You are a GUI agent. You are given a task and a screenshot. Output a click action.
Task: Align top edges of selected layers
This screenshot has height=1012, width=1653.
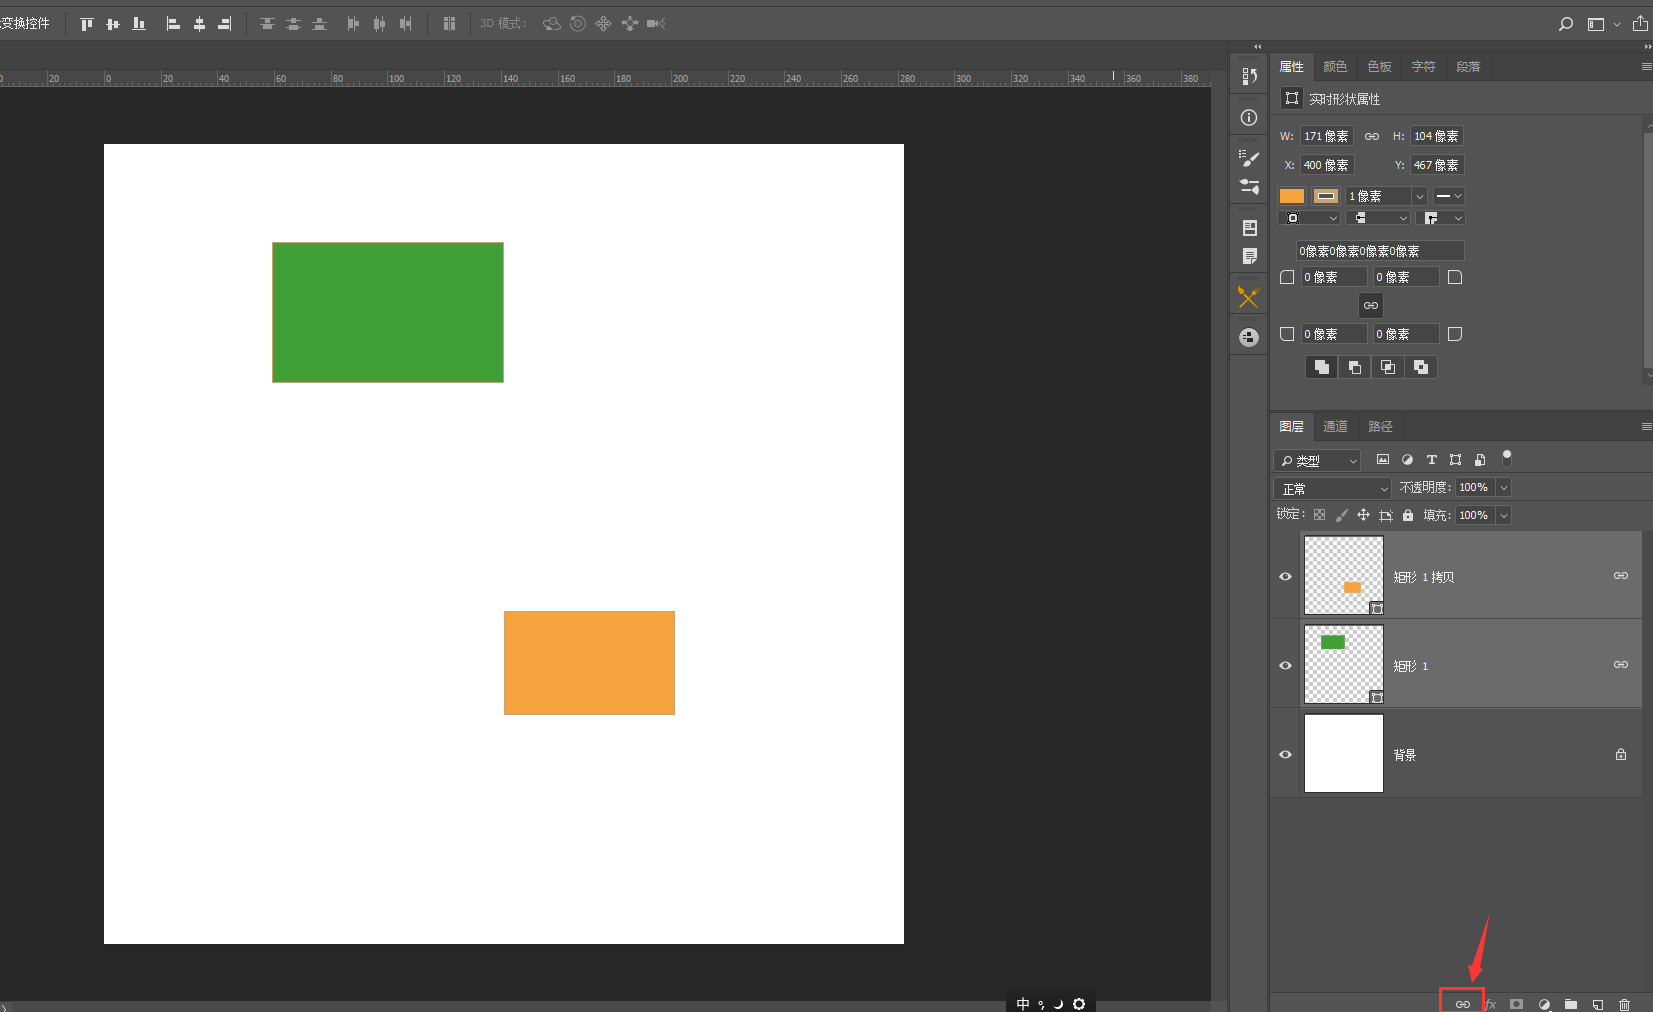tap(87, 24)
